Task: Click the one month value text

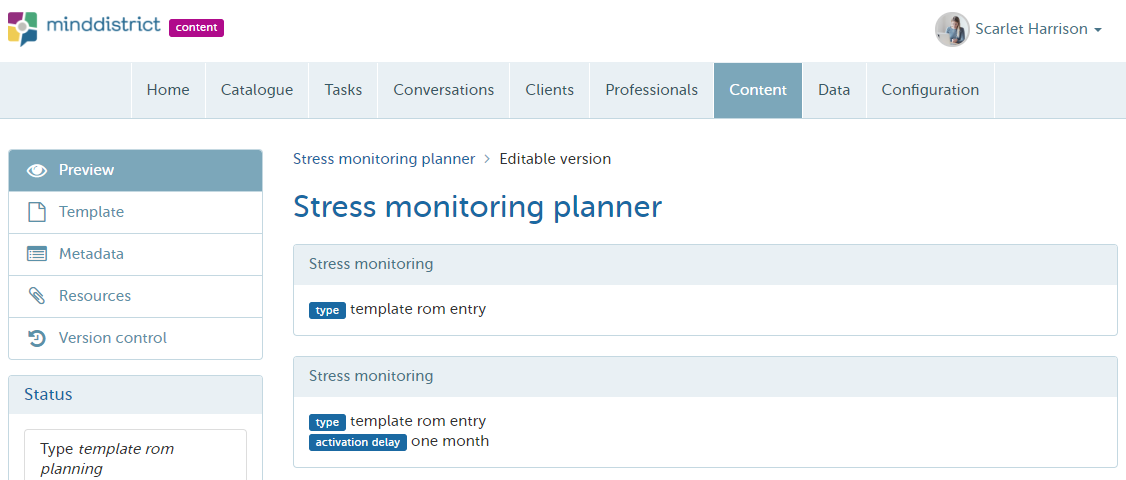Action: tap(450, 441)
